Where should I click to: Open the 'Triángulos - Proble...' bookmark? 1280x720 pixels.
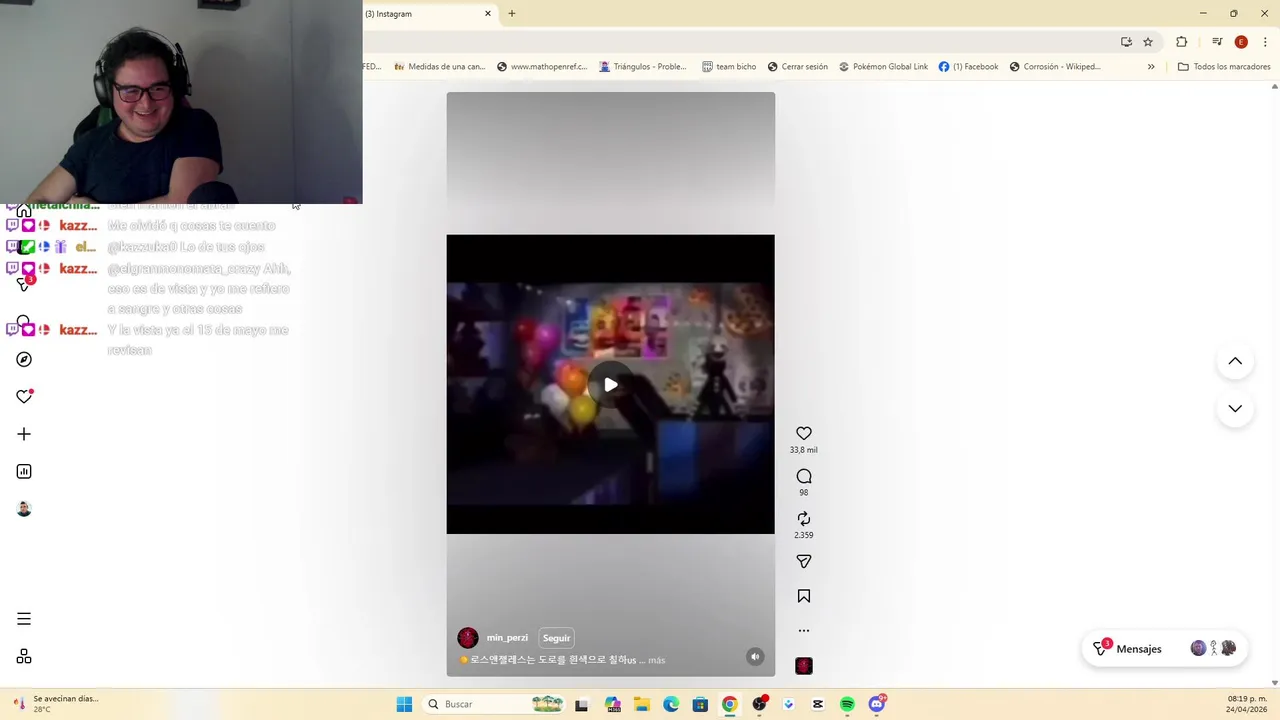tap(643, 67)
